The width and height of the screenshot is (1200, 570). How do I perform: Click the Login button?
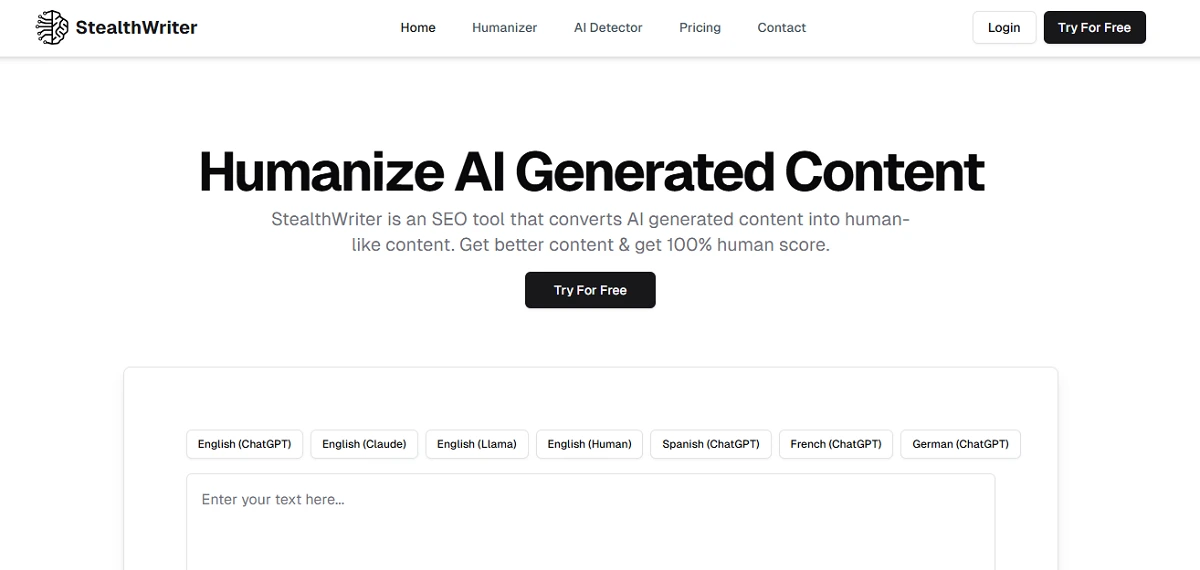pyautogui.click(x=1004, y=28)
